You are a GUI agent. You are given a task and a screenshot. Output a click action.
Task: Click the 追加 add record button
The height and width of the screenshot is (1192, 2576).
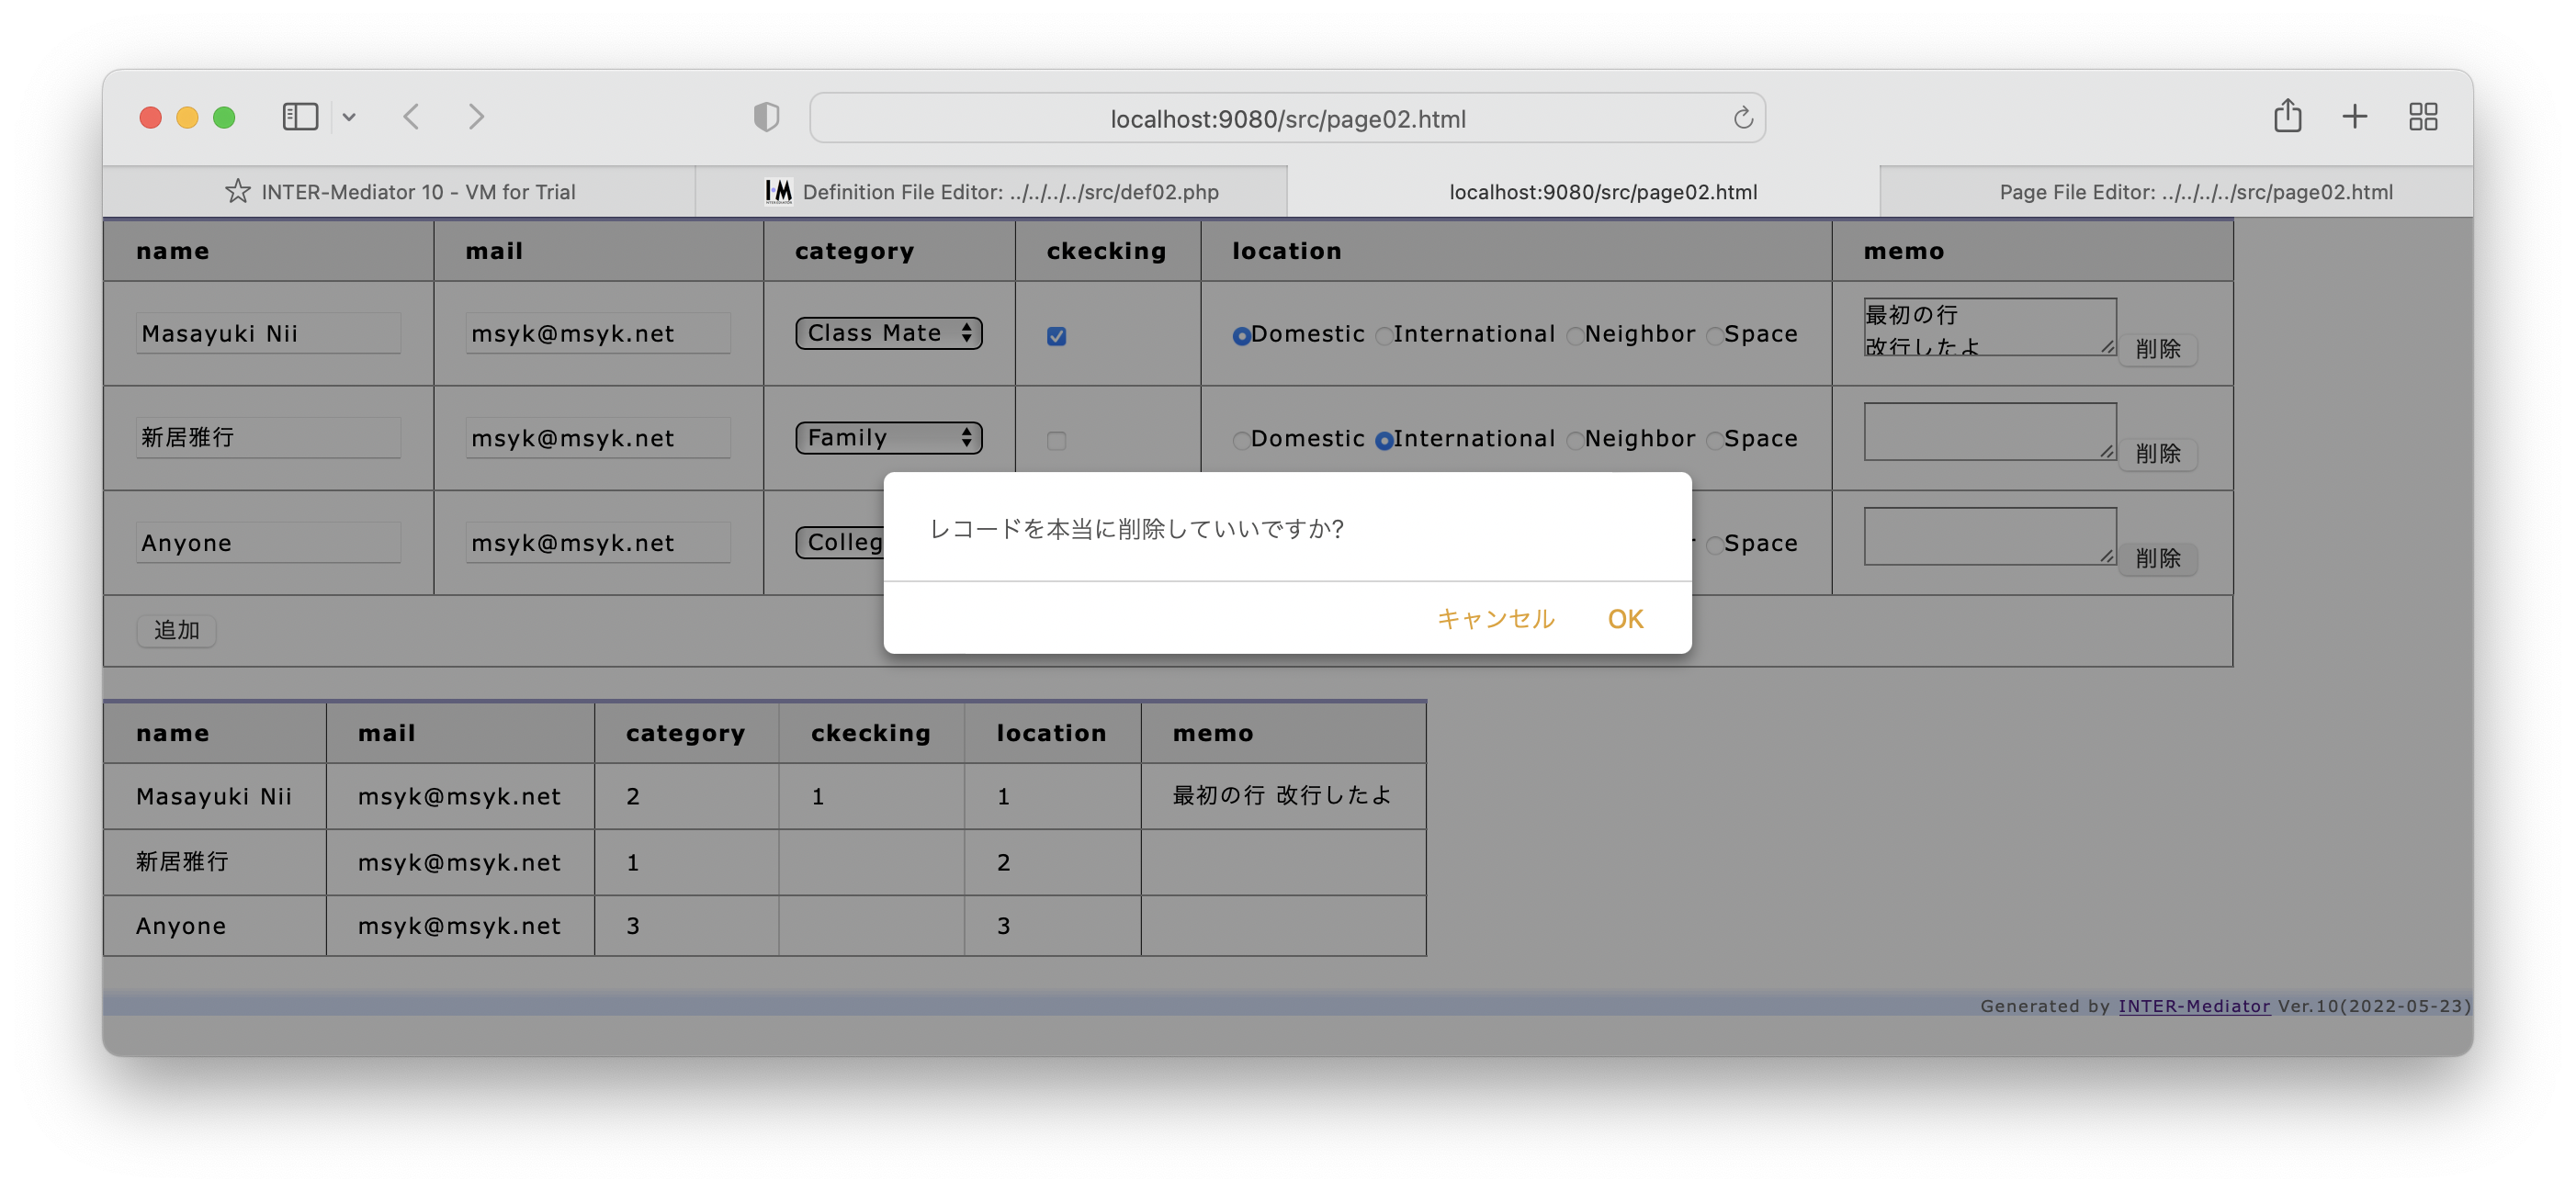[x=176, y=630]
